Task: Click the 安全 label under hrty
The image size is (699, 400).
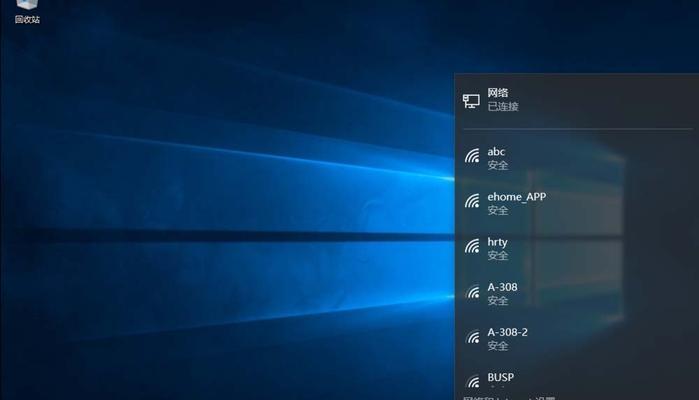Action: 498,256
